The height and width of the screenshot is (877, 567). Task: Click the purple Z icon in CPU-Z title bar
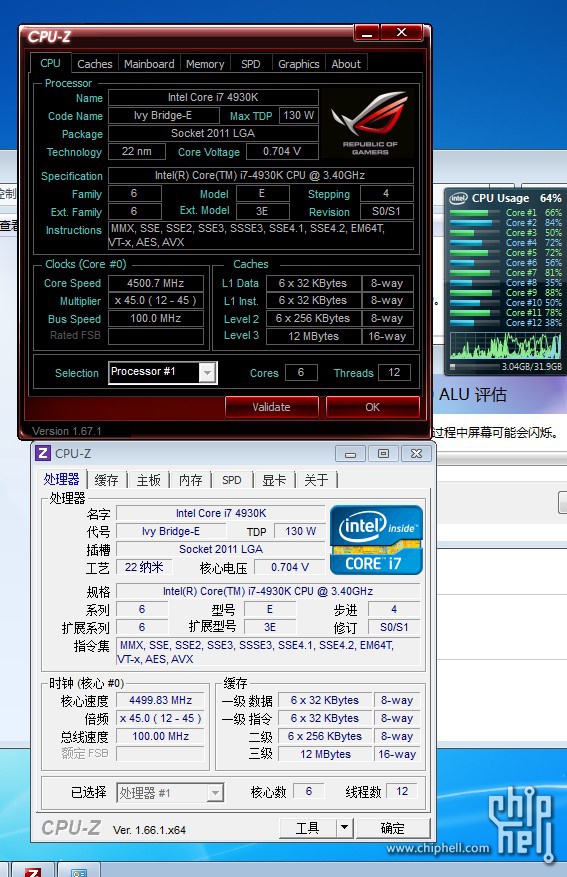coord(43,453)
